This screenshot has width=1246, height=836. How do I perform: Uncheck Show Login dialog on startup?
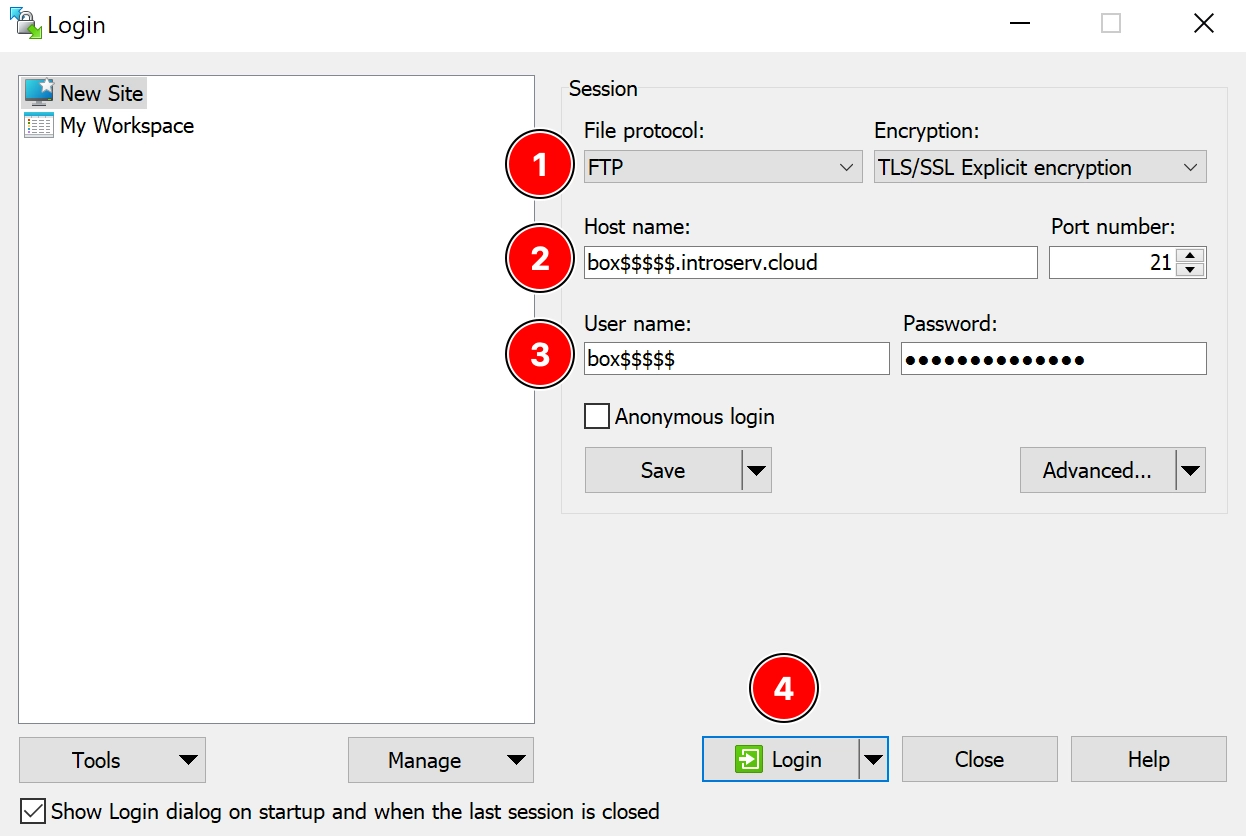click(34, 811)
